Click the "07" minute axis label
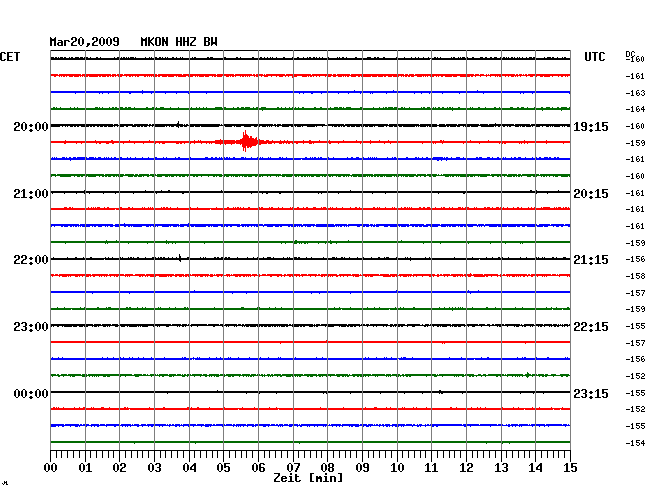Image resolution: width=650 pixels, height=494 pixels. click(x=293, y=468)
